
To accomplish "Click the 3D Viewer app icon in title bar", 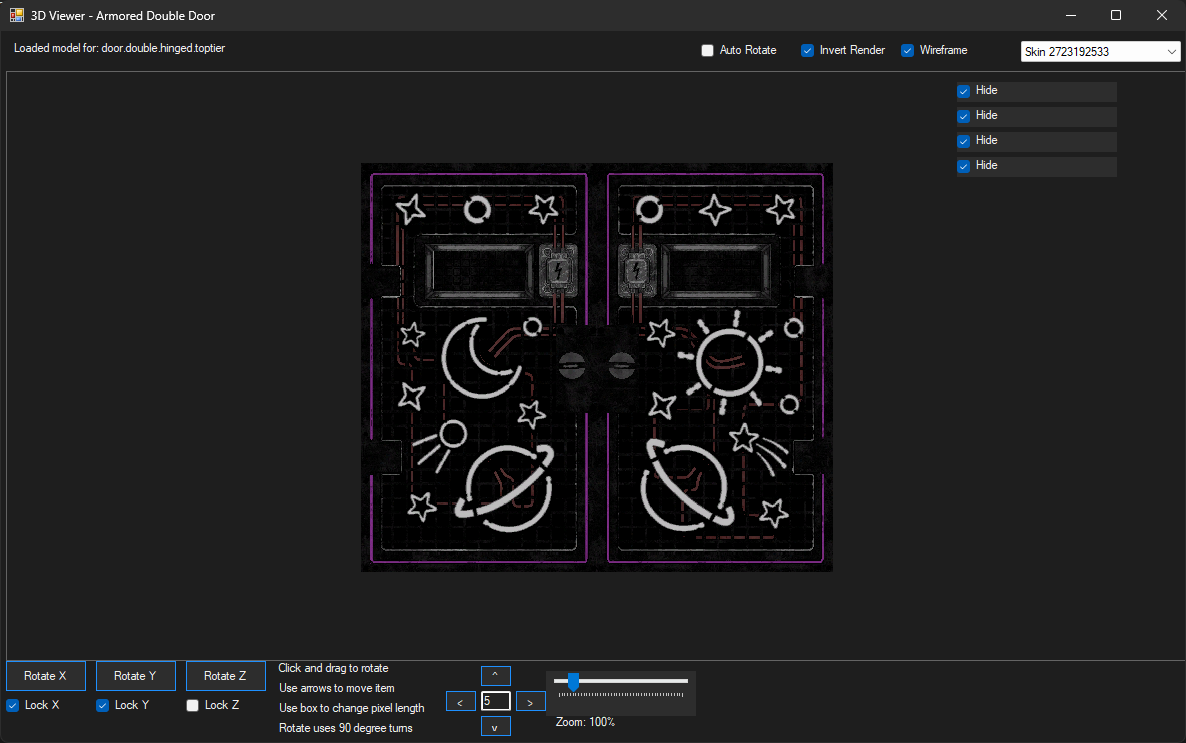I will coord(17,15).
